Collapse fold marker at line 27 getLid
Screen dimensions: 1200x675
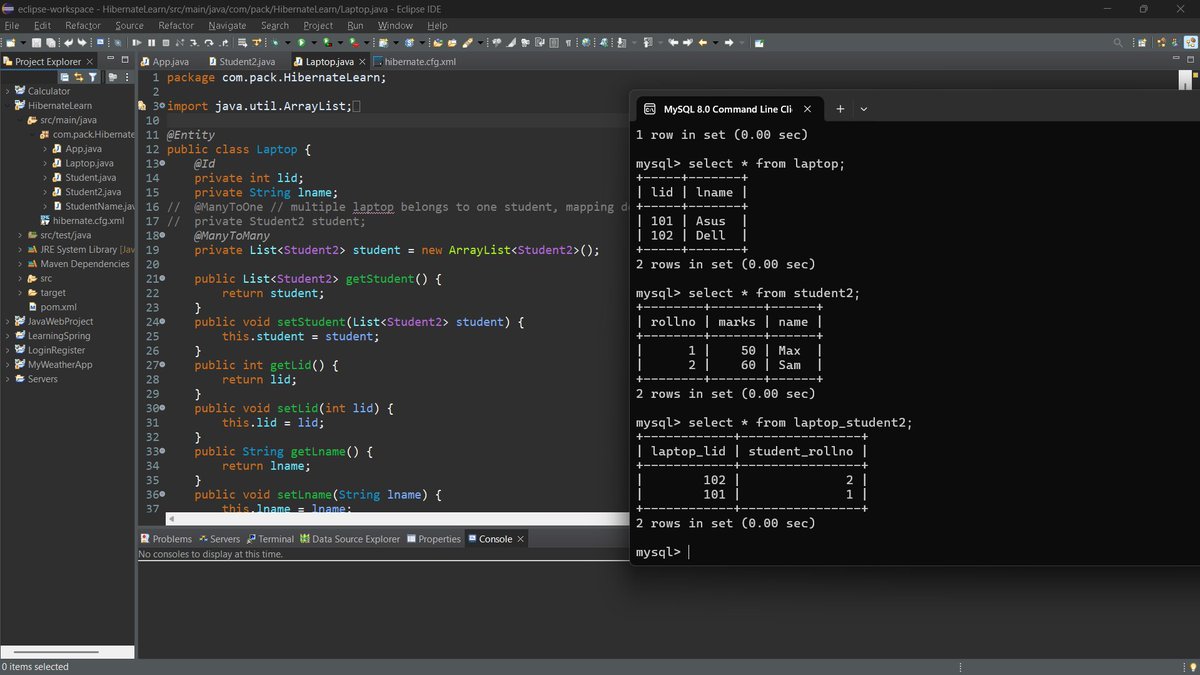161,365
